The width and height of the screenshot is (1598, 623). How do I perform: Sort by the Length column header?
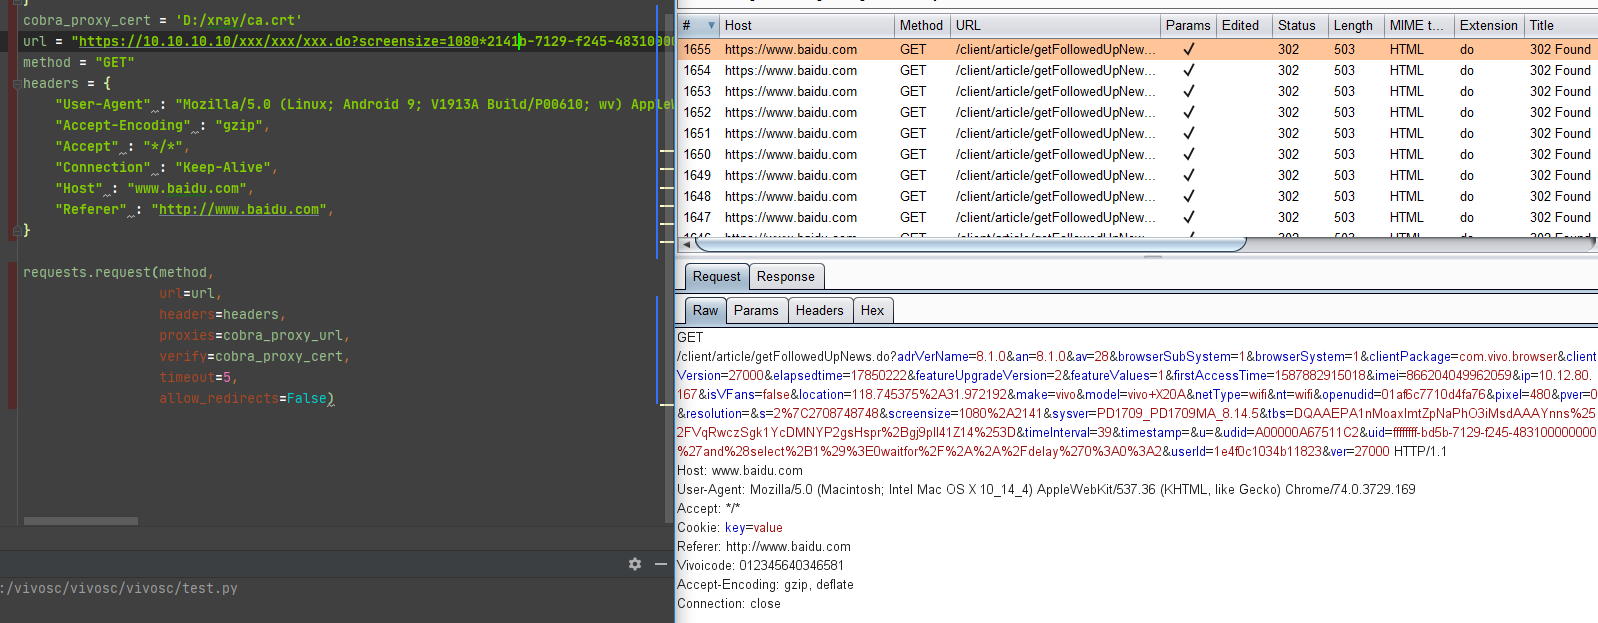tap(1355, 26)
